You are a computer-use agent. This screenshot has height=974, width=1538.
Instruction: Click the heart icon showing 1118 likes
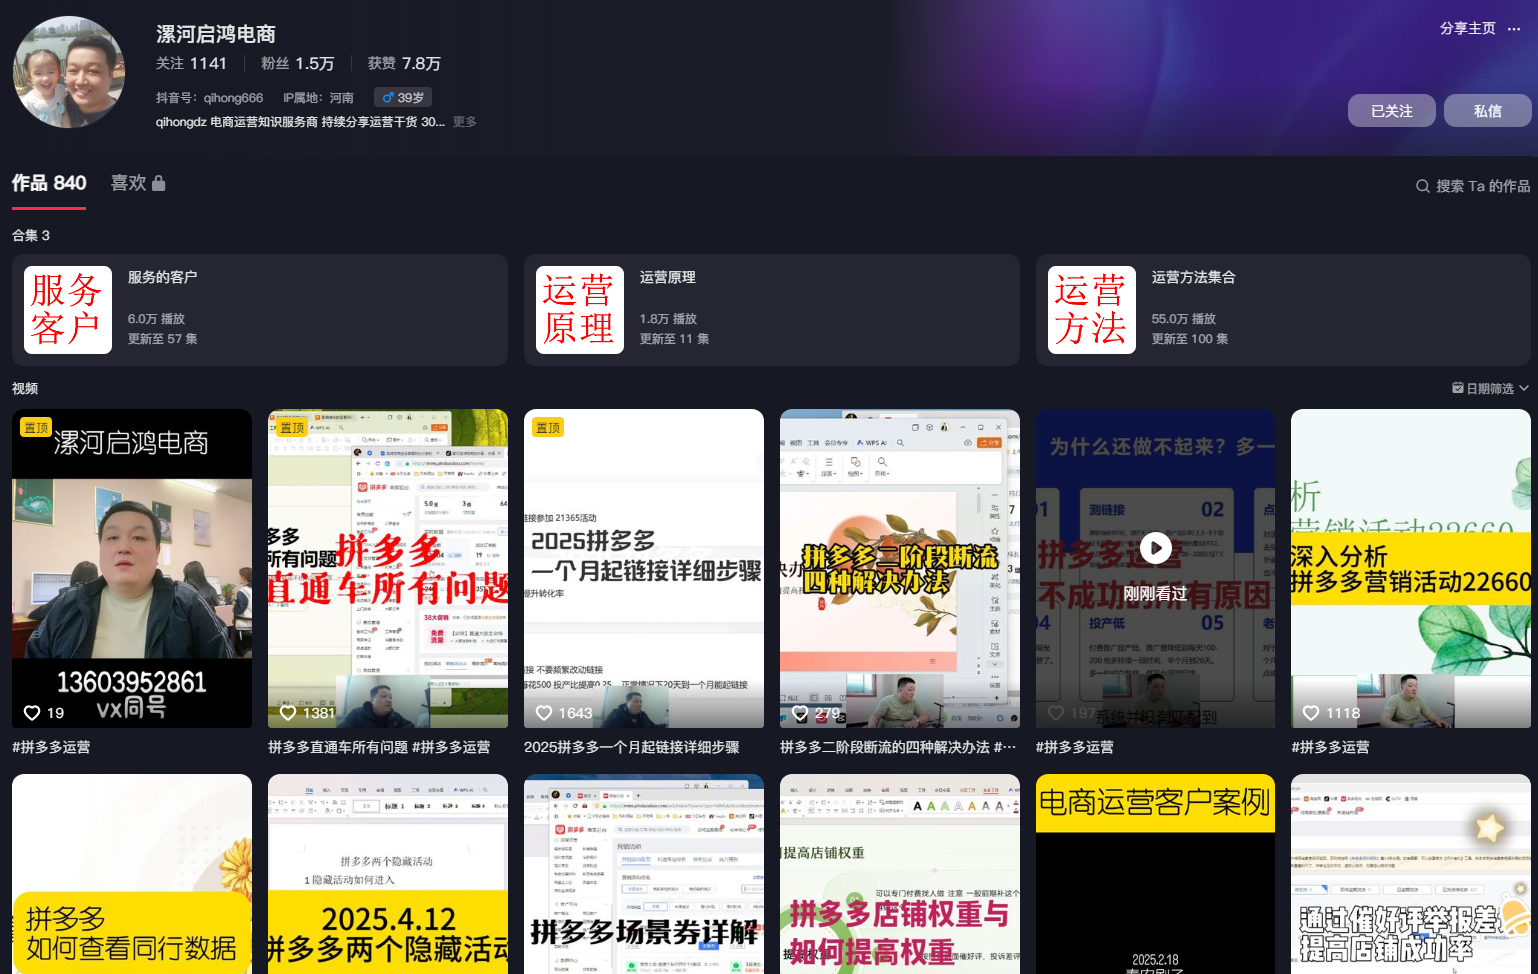(1312, 713)
